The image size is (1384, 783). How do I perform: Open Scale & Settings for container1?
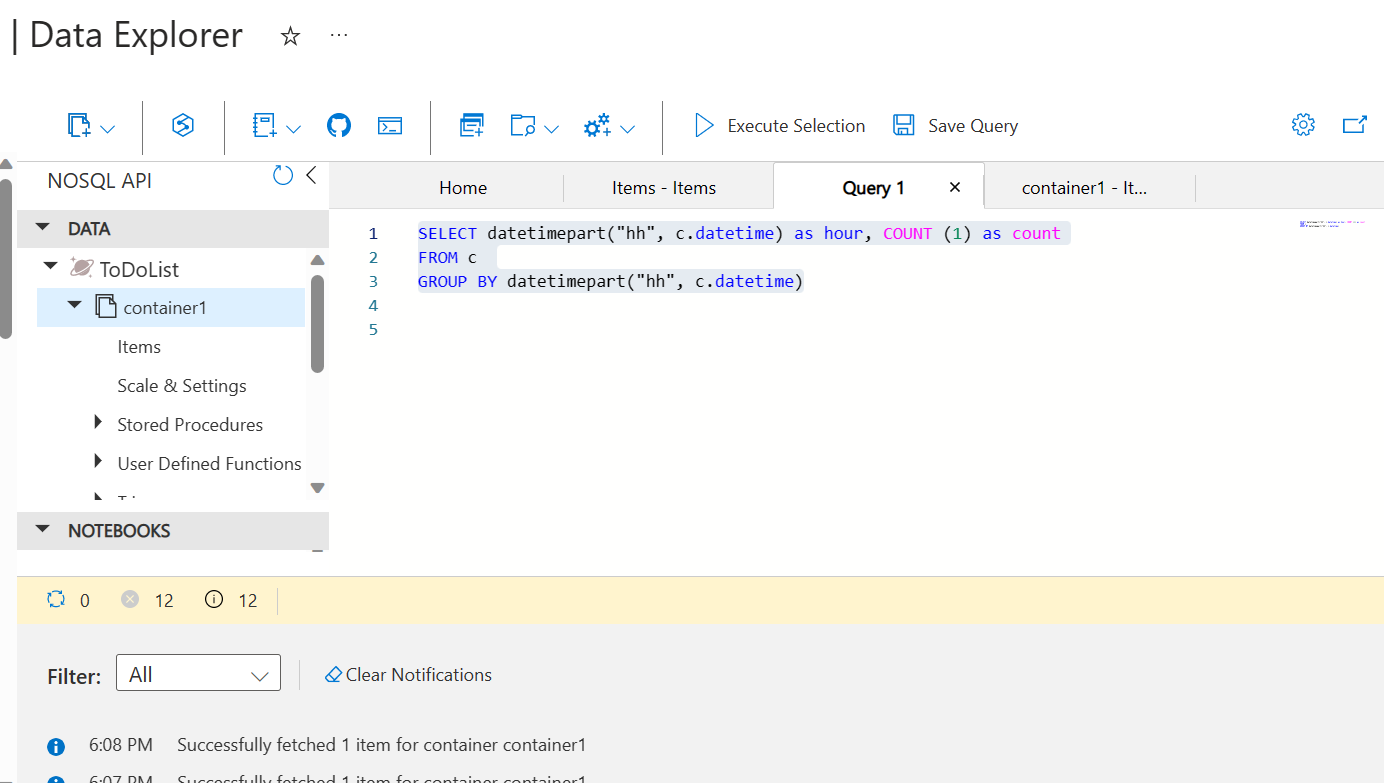[x=181, y=385]
